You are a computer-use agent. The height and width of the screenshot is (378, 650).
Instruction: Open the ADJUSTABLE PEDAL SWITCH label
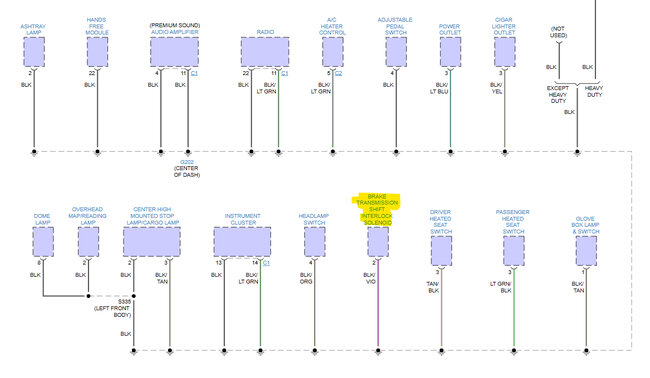point(395,26)
